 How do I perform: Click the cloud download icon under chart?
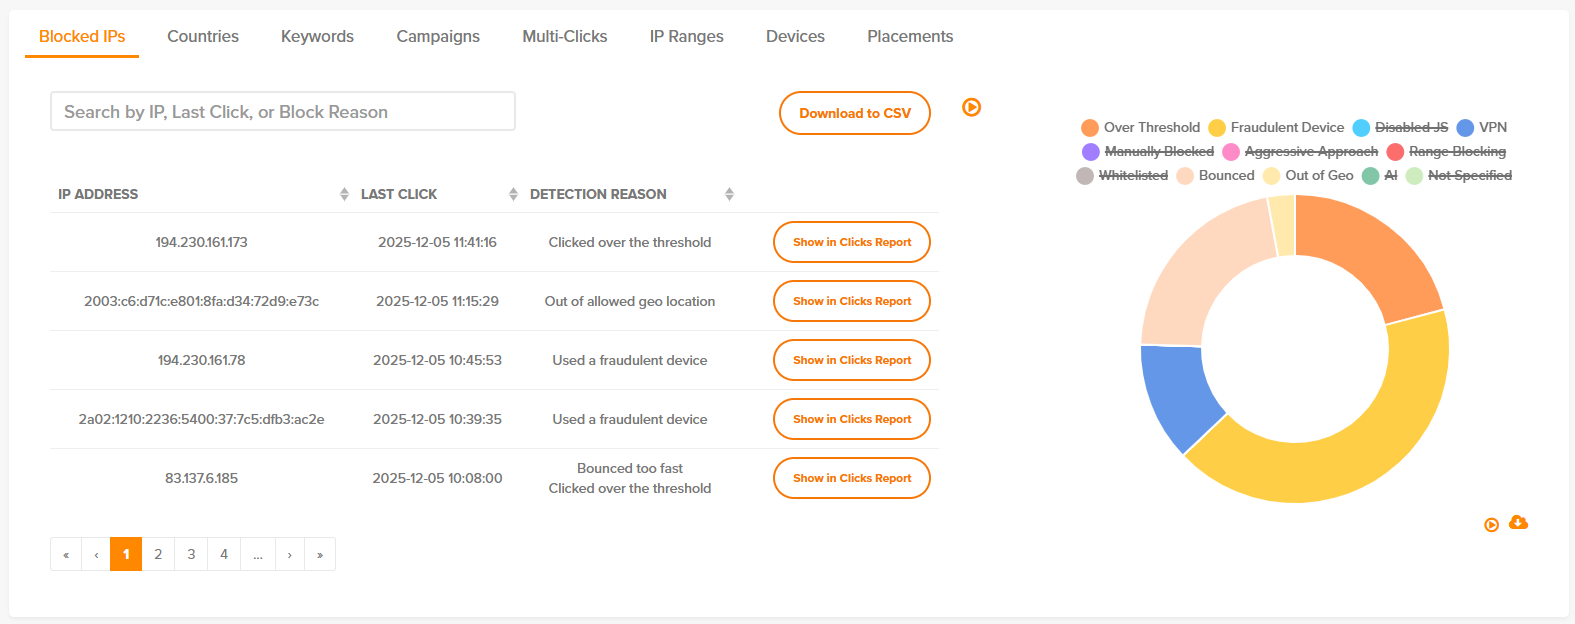(x=1518, y=523)
